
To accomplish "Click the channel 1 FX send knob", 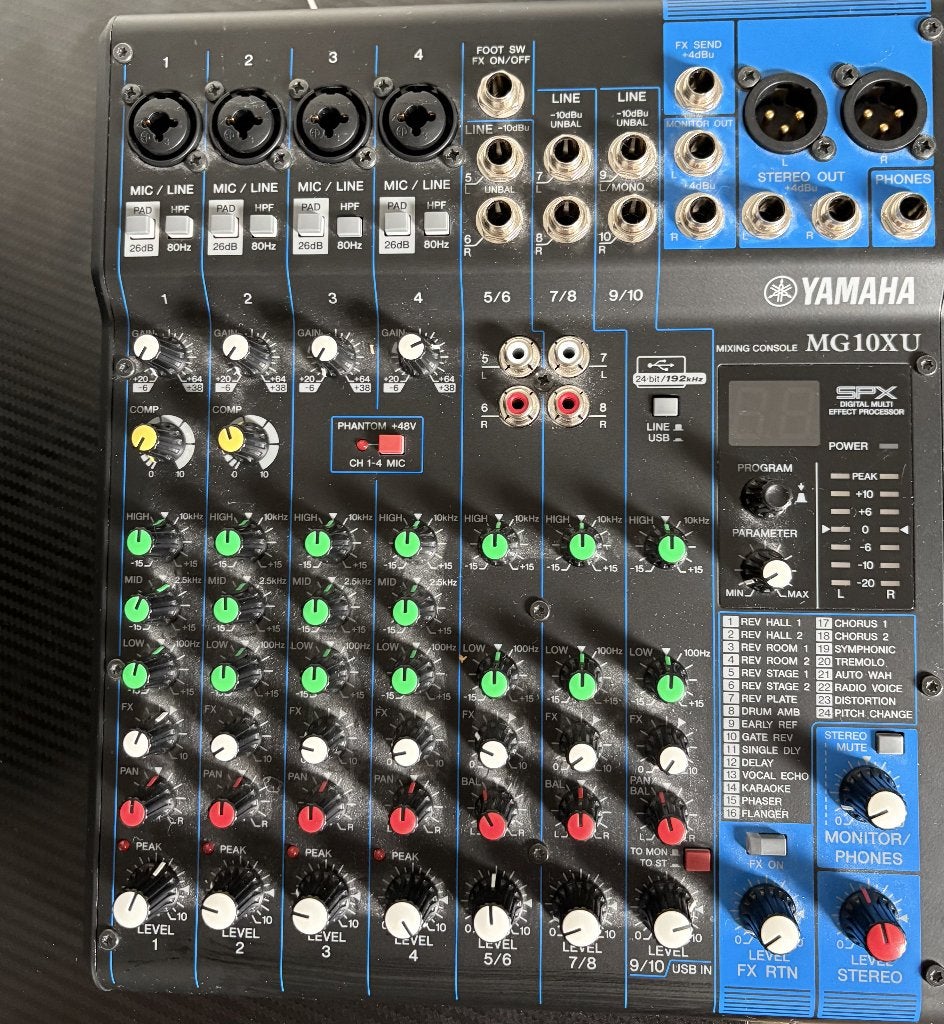I will 136,743.
